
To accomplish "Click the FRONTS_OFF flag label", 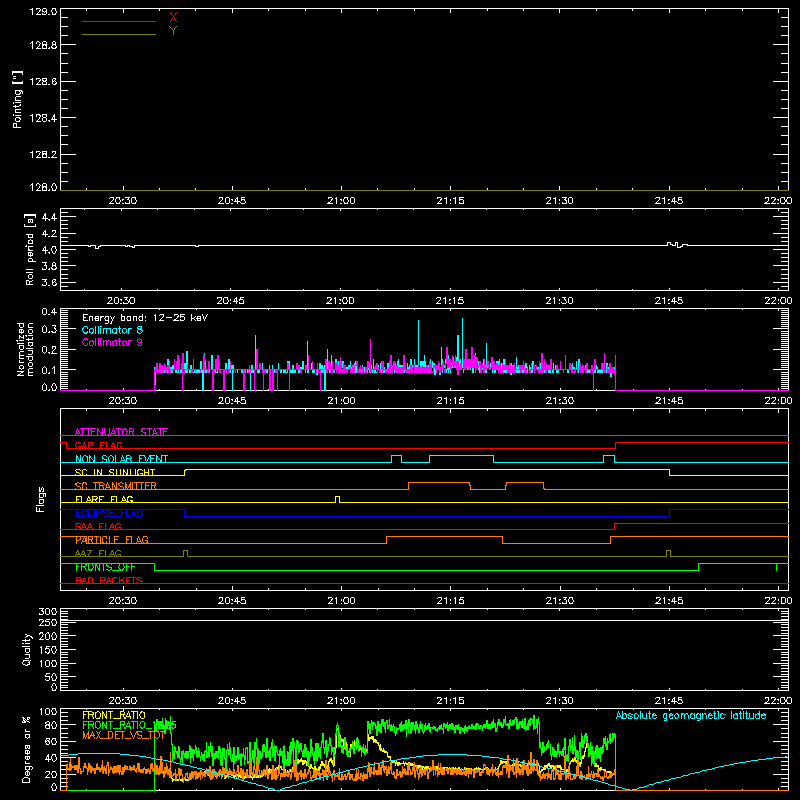I will click(x=105, y=567).
